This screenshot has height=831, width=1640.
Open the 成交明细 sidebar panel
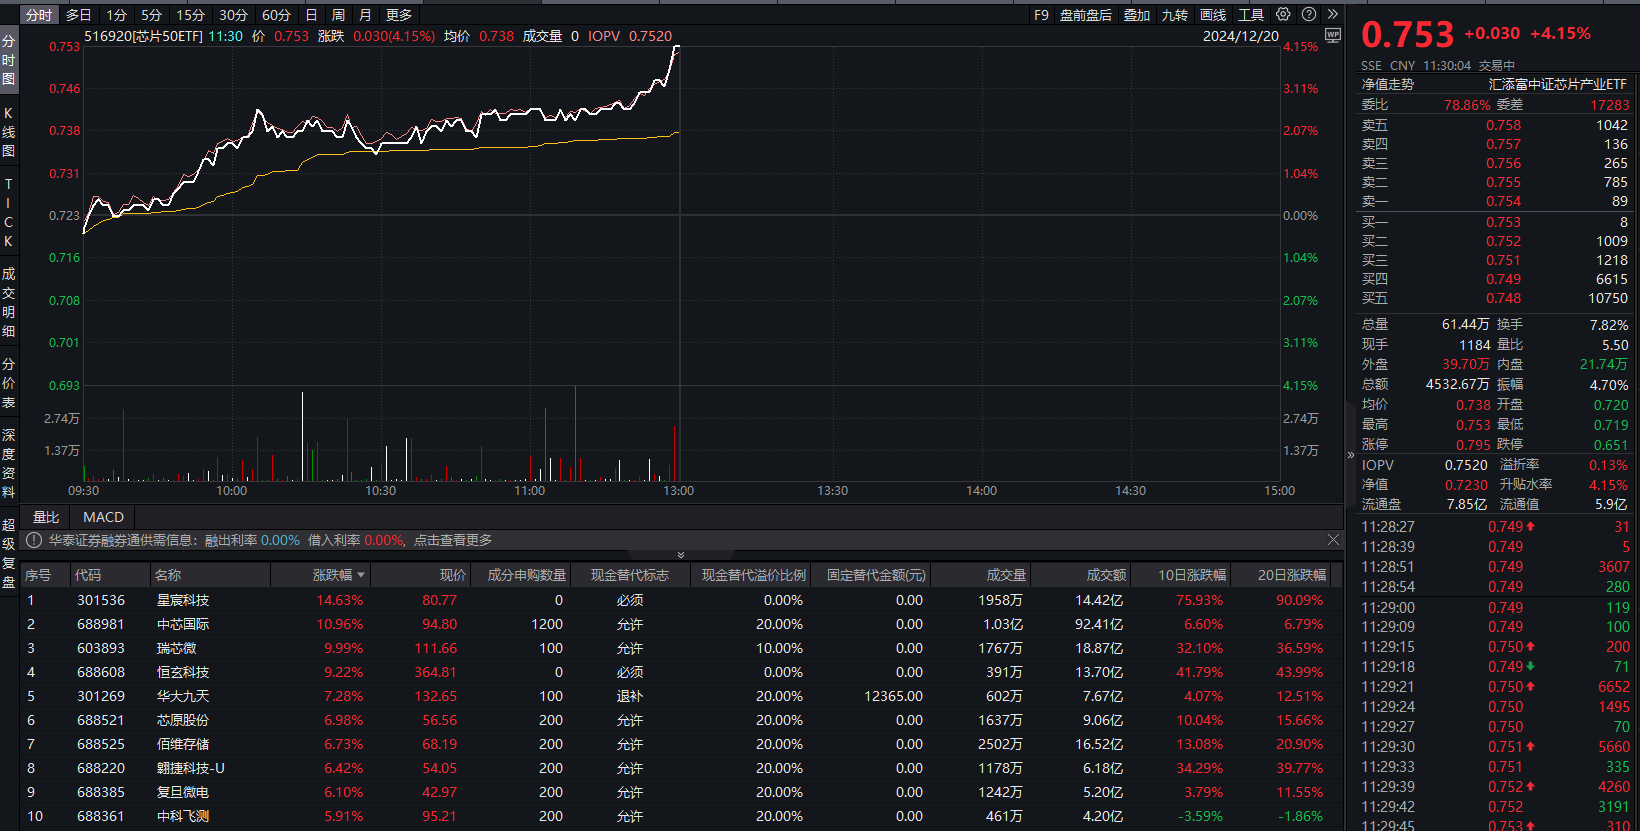pos(9,302)
